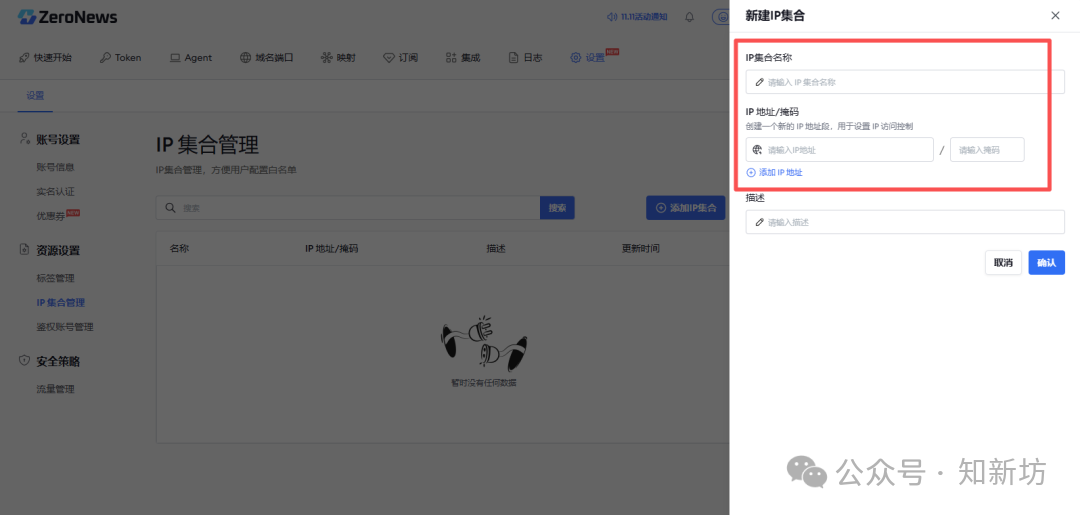
Task: Click the document icon beside 日志
Action: point(513,58)
